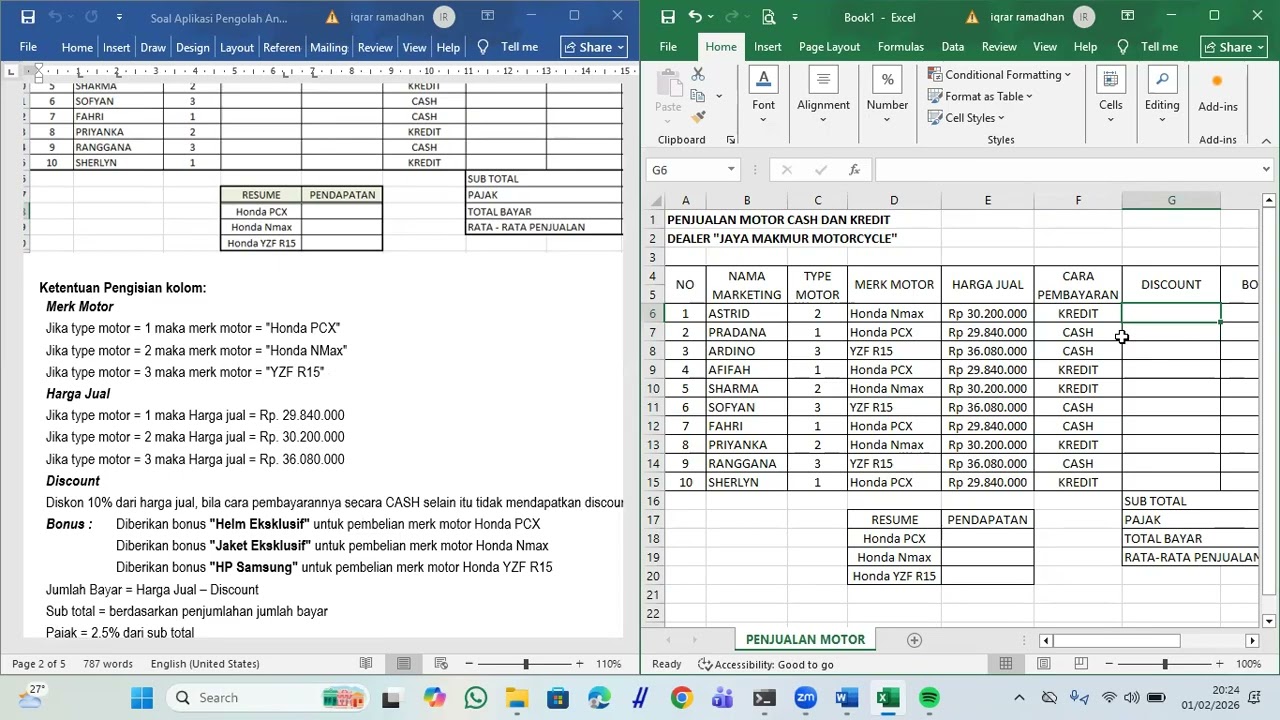Open WhatsApp from the taskbar
The width and height of the screenshot is (1280, 720).
point(475,698)
